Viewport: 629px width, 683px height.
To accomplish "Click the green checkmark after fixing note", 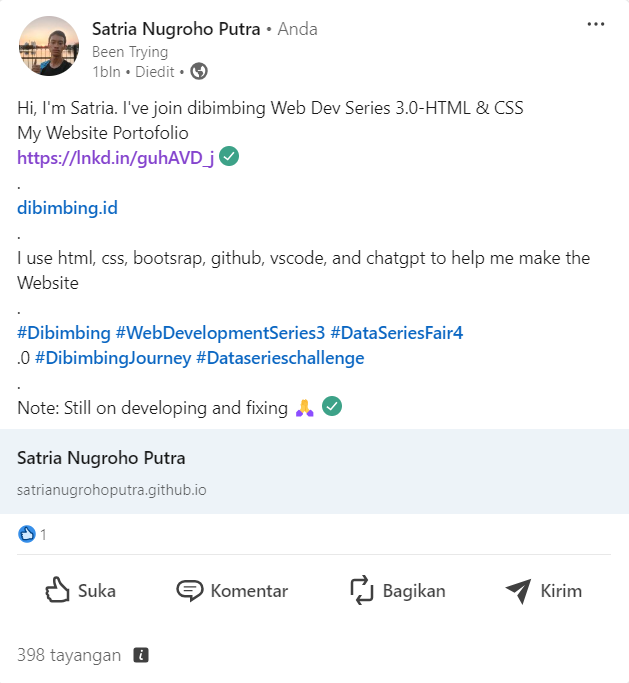I will (332, 406).
